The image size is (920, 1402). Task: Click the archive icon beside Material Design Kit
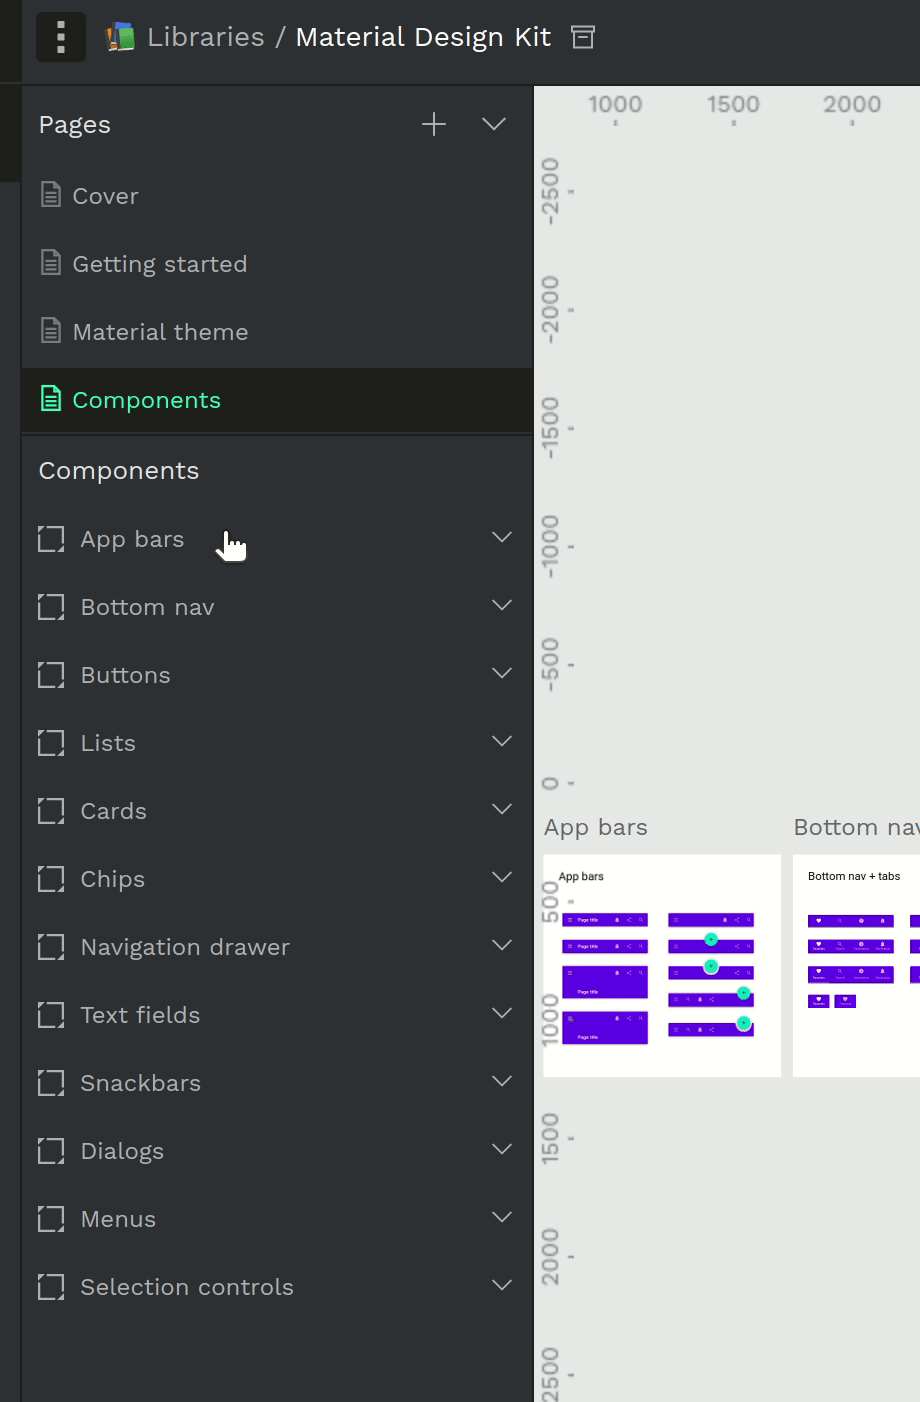pyautogui.click(x=582, y=37)
